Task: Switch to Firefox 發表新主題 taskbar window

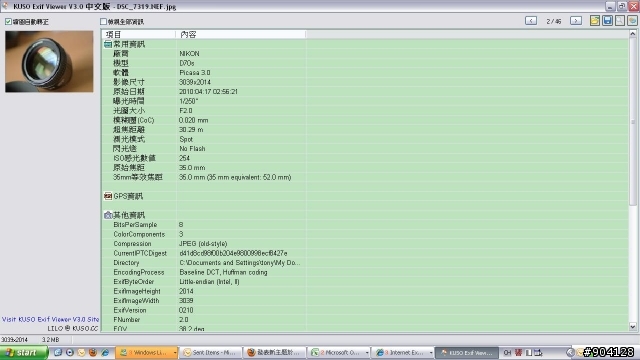Action: click(274, 353)
